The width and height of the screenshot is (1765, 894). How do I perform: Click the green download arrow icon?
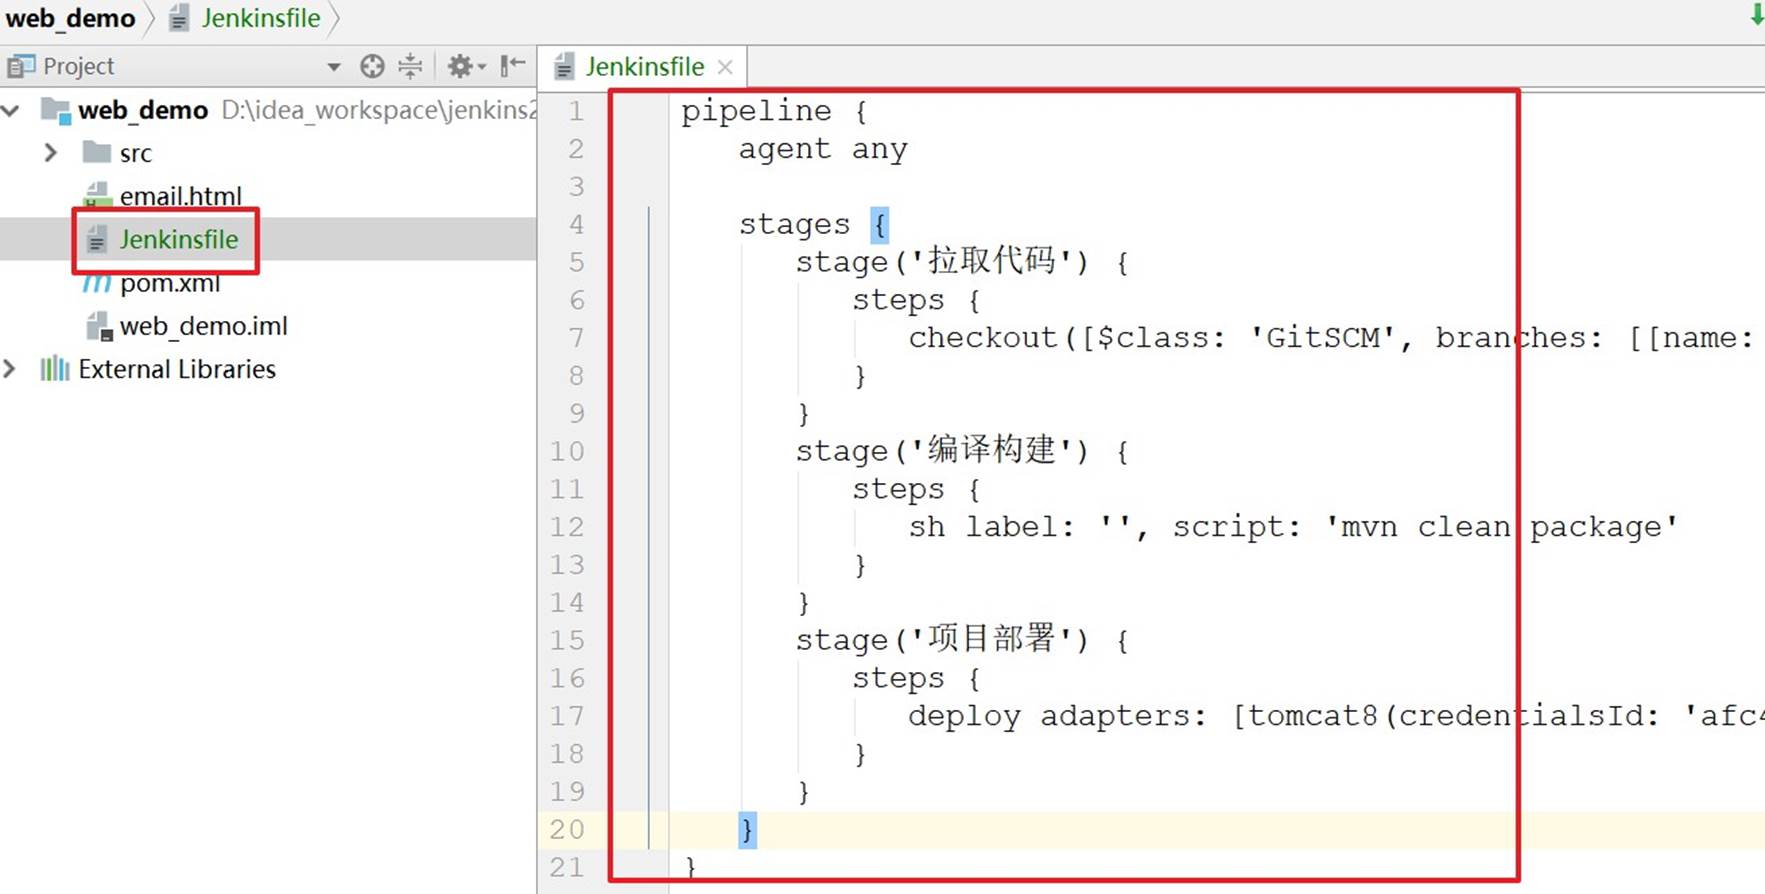coord(1756,15)
